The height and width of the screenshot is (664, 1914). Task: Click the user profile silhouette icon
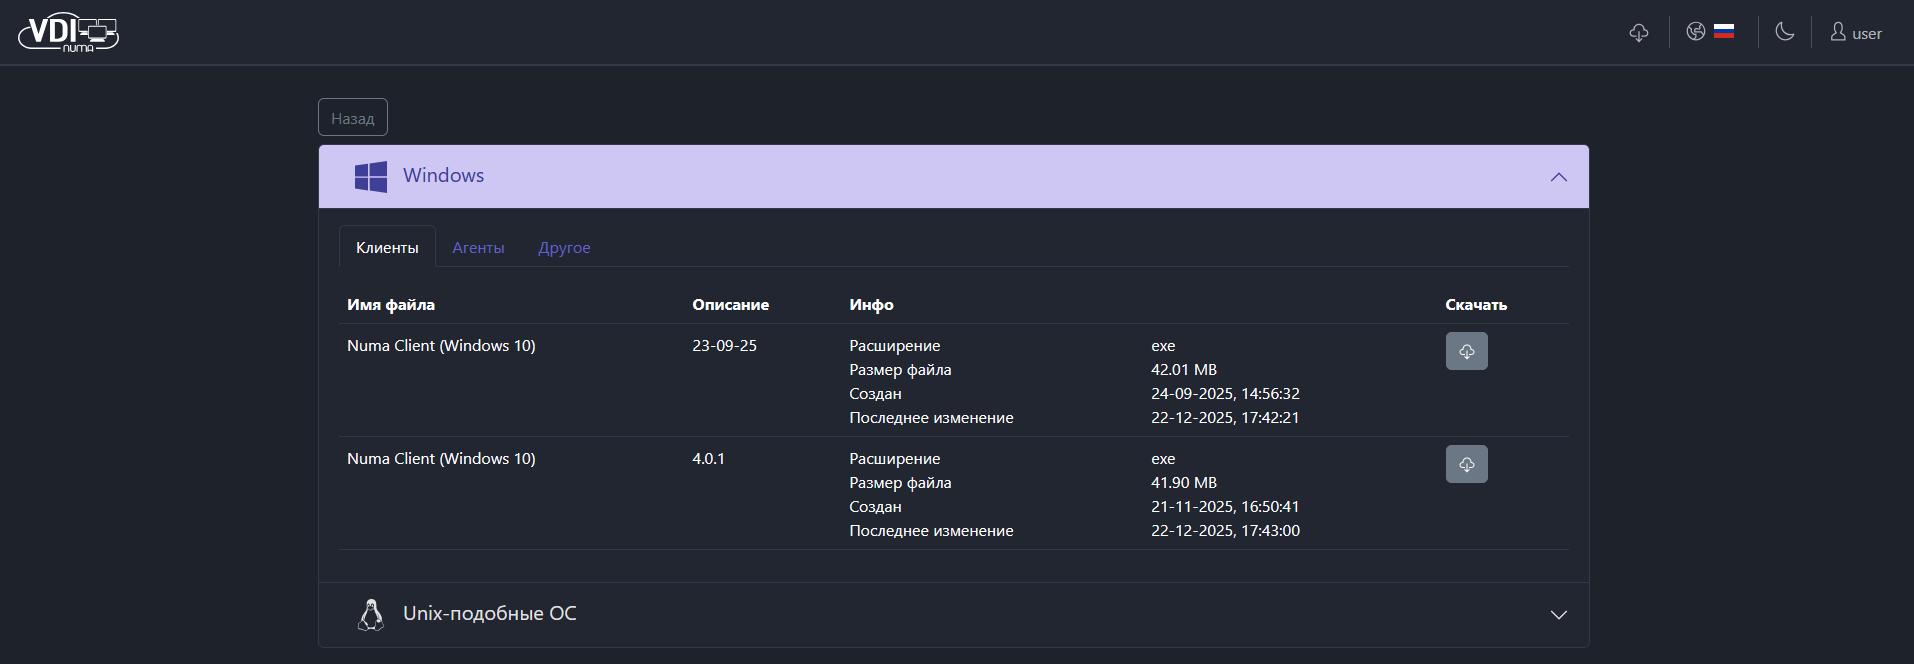[1838, 32]
